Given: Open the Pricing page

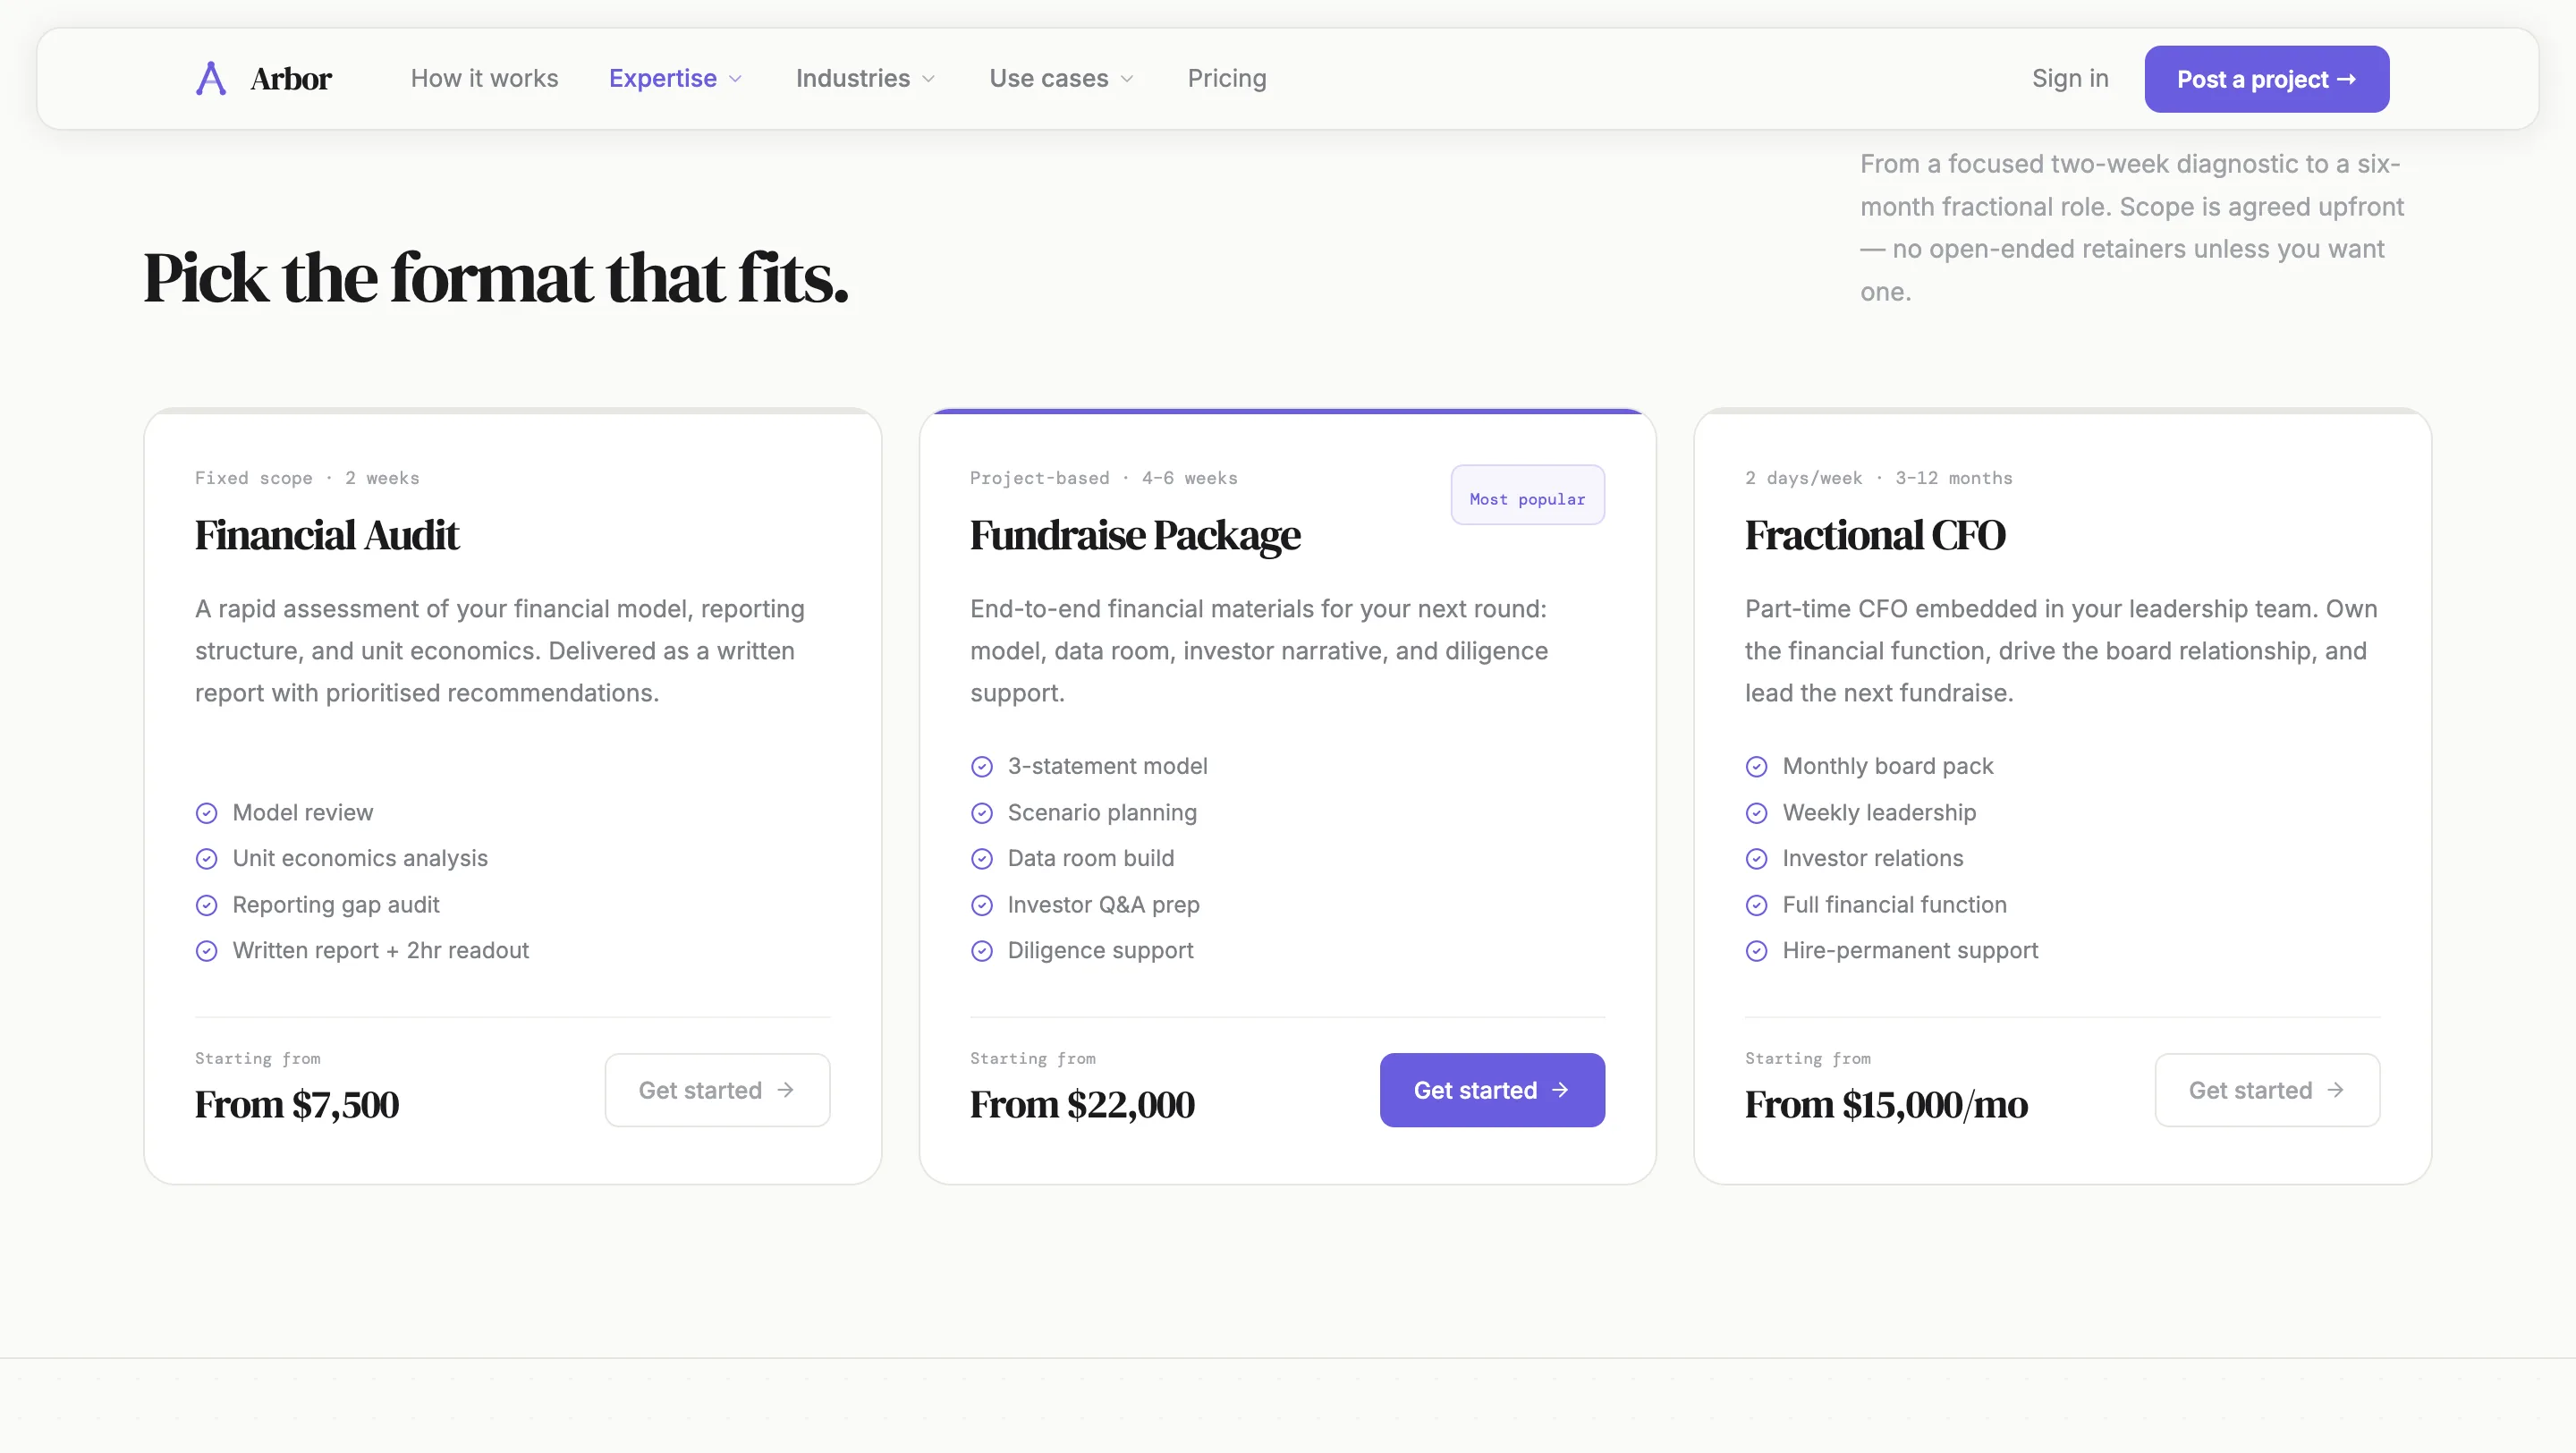Looking at the screenshot, I should (1227, 78).
